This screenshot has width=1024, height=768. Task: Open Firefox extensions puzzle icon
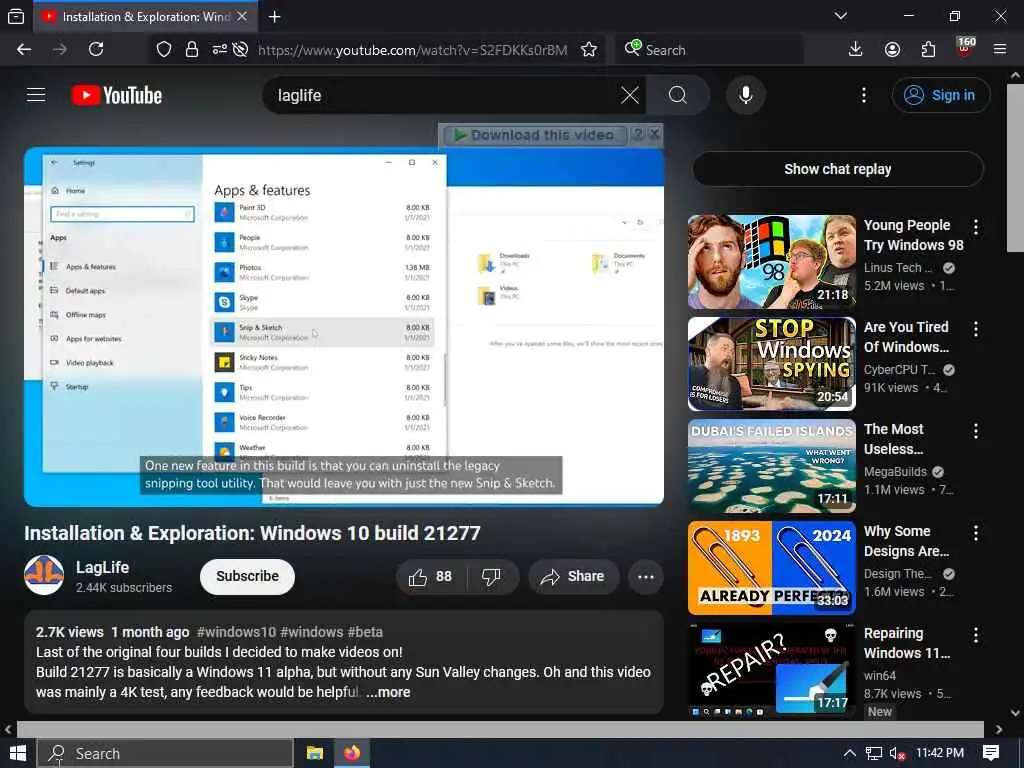pyautogui.click(x=928, y=50)
